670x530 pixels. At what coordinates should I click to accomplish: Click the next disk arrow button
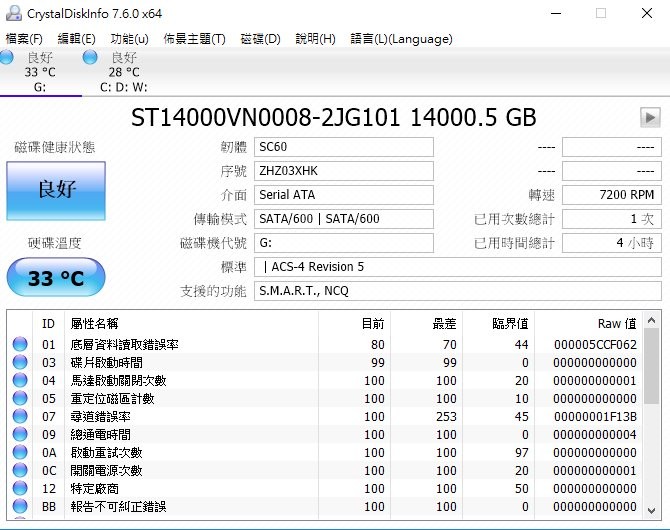point(650,118)
